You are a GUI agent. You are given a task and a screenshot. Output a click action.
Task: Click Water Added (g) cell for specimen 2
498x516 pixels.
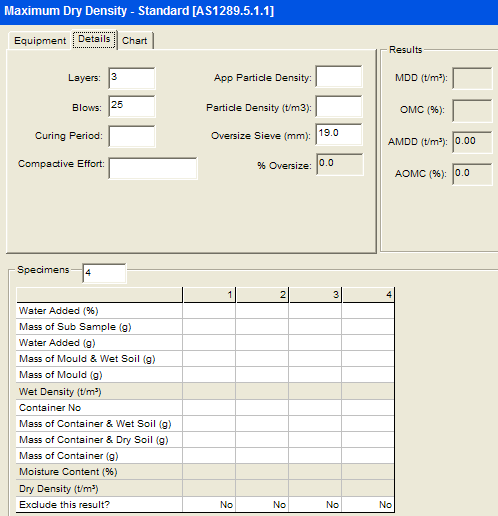tap(262, 343)
